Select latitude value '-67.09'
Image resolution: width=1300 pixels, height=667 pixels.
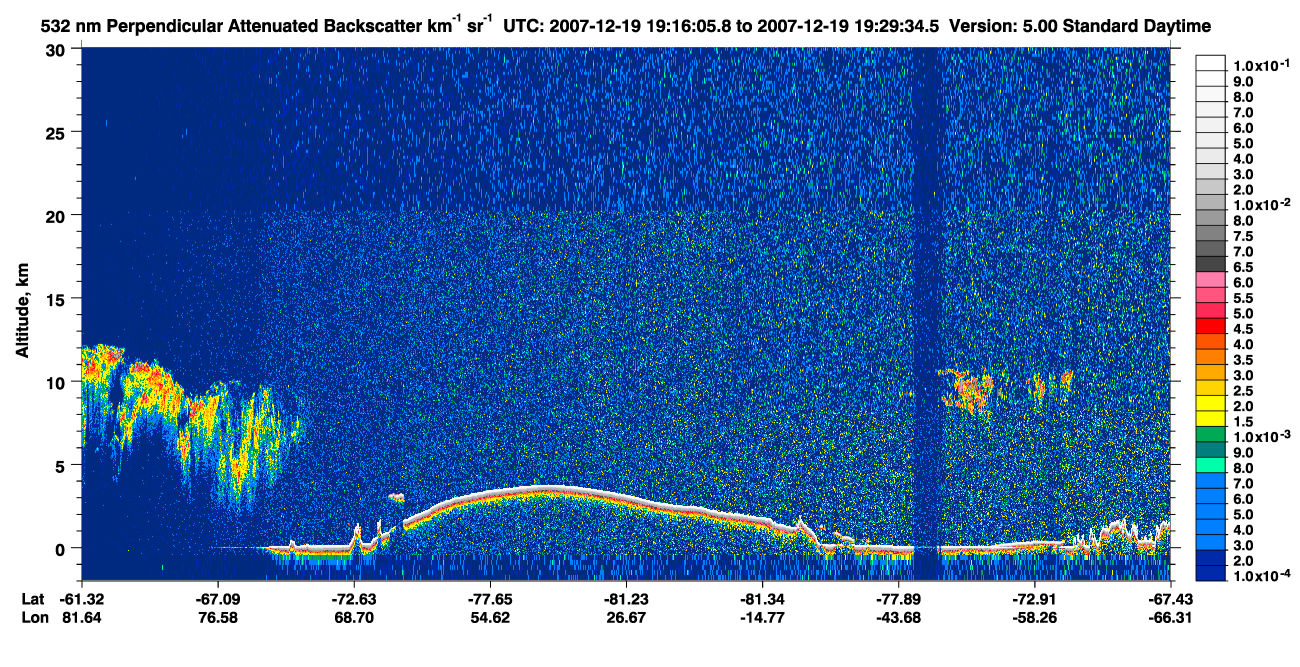coord(218,599)
